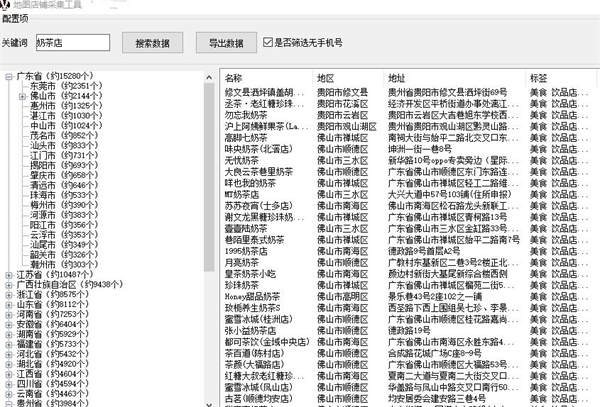Select 河源市 in the tree
This screenshot has height=407, width=600.
tap(64, 215)
